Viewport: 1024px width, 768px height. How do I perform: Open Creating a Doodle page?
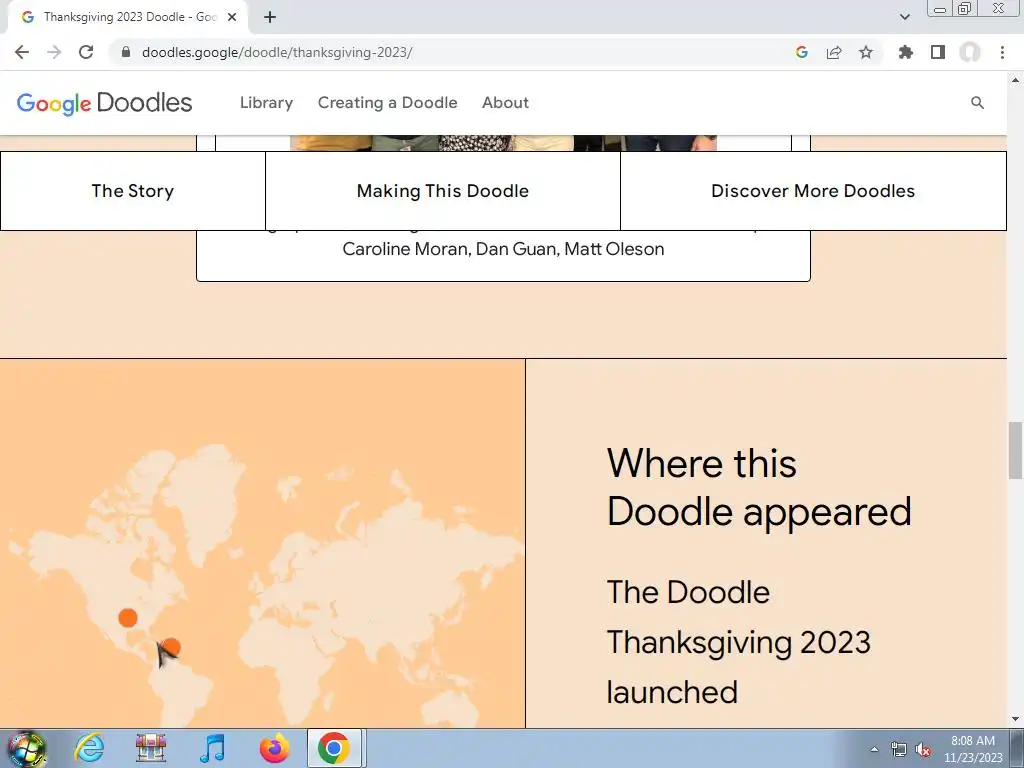[x=387, y=103]
